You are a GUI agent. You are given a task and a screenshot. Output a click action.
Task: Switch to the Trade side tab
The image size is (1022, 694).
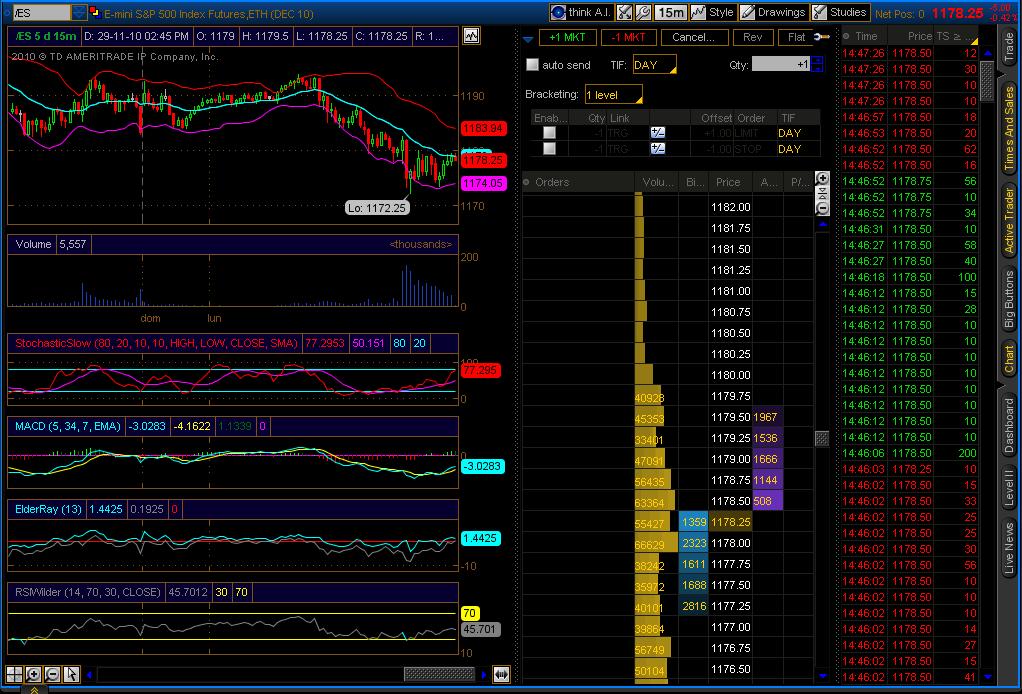coord(1009,48)
